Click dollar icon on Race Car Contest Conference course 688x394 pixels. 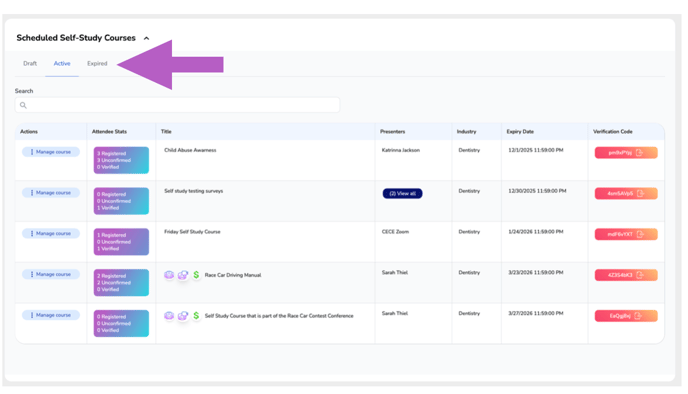click(x=196, y=315)
